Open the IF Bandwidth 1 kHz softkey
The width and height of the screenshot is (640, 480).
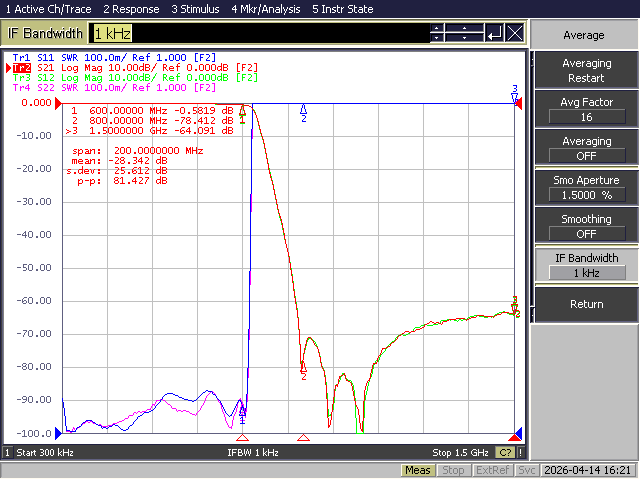click(x=587, y=265)
